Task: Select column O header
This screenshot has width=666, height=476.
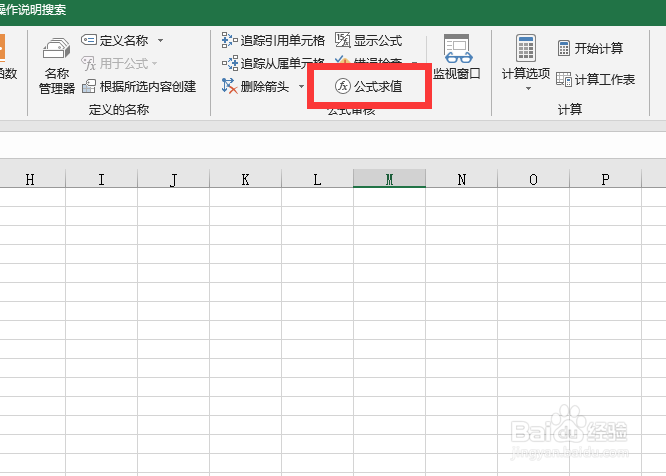Action: [x=533, y=179]
